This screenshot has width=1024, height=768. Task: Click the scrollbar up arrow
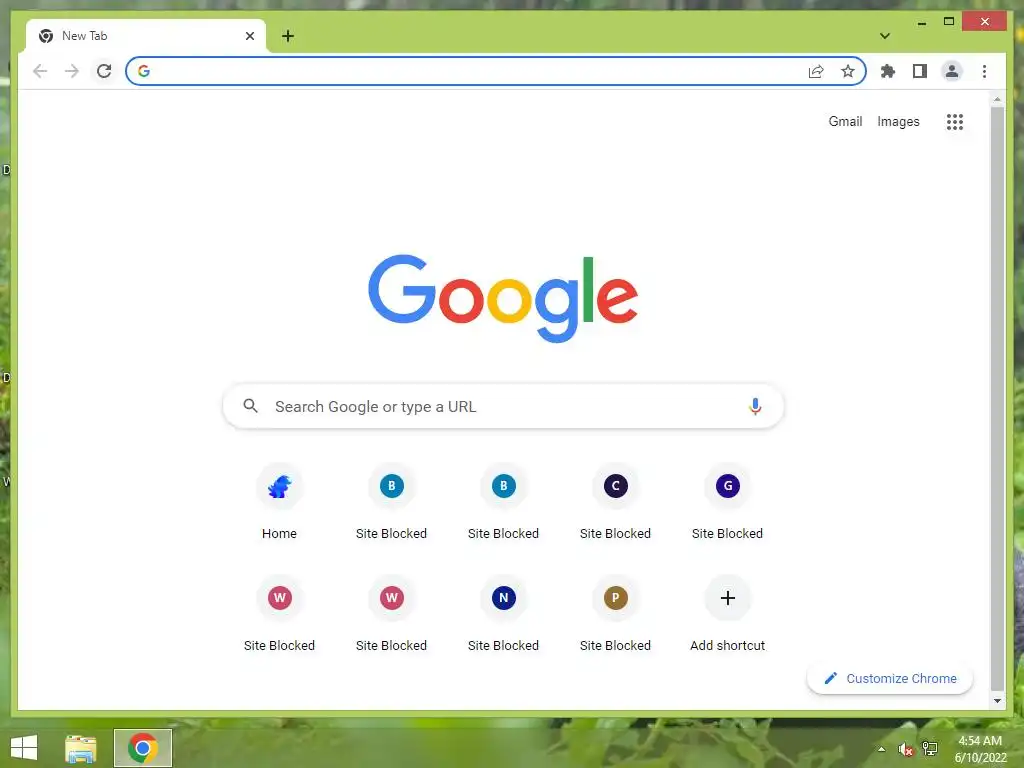[x=997, y=99]
